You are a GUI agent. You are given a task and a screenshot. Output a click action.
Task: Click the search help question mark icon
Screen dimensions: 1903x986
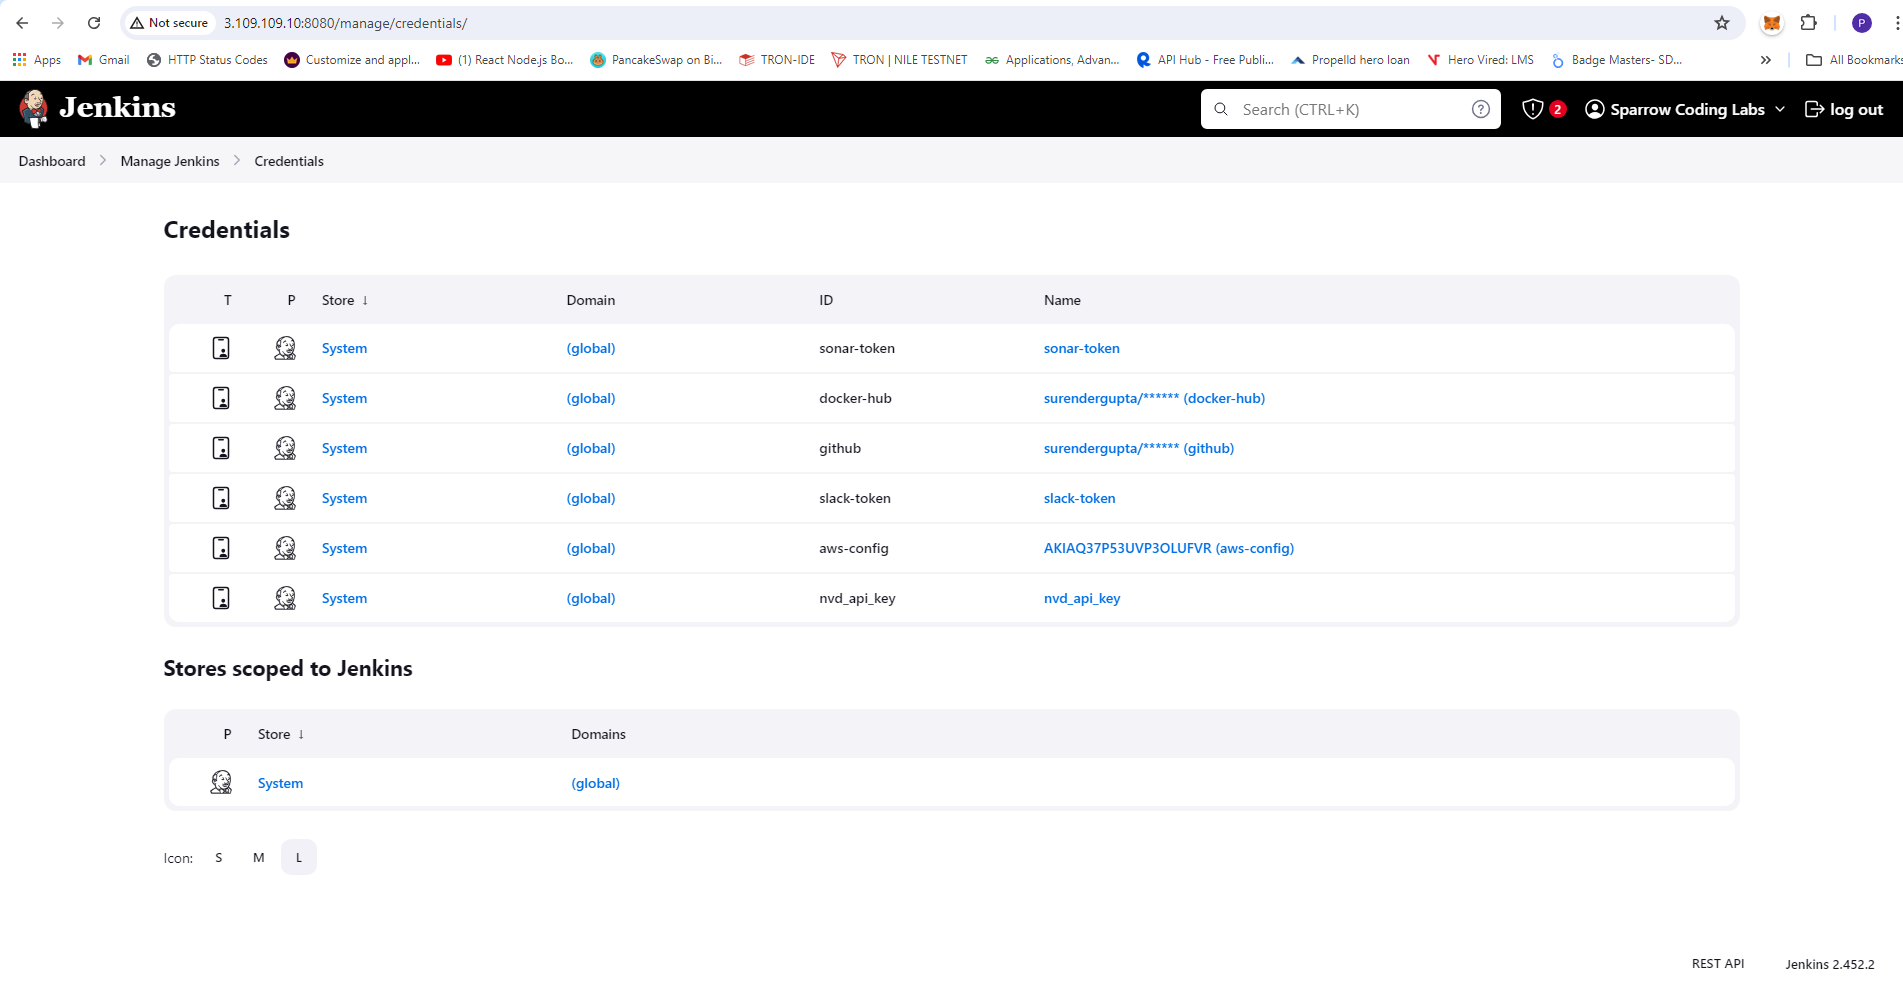(1481, 109)
